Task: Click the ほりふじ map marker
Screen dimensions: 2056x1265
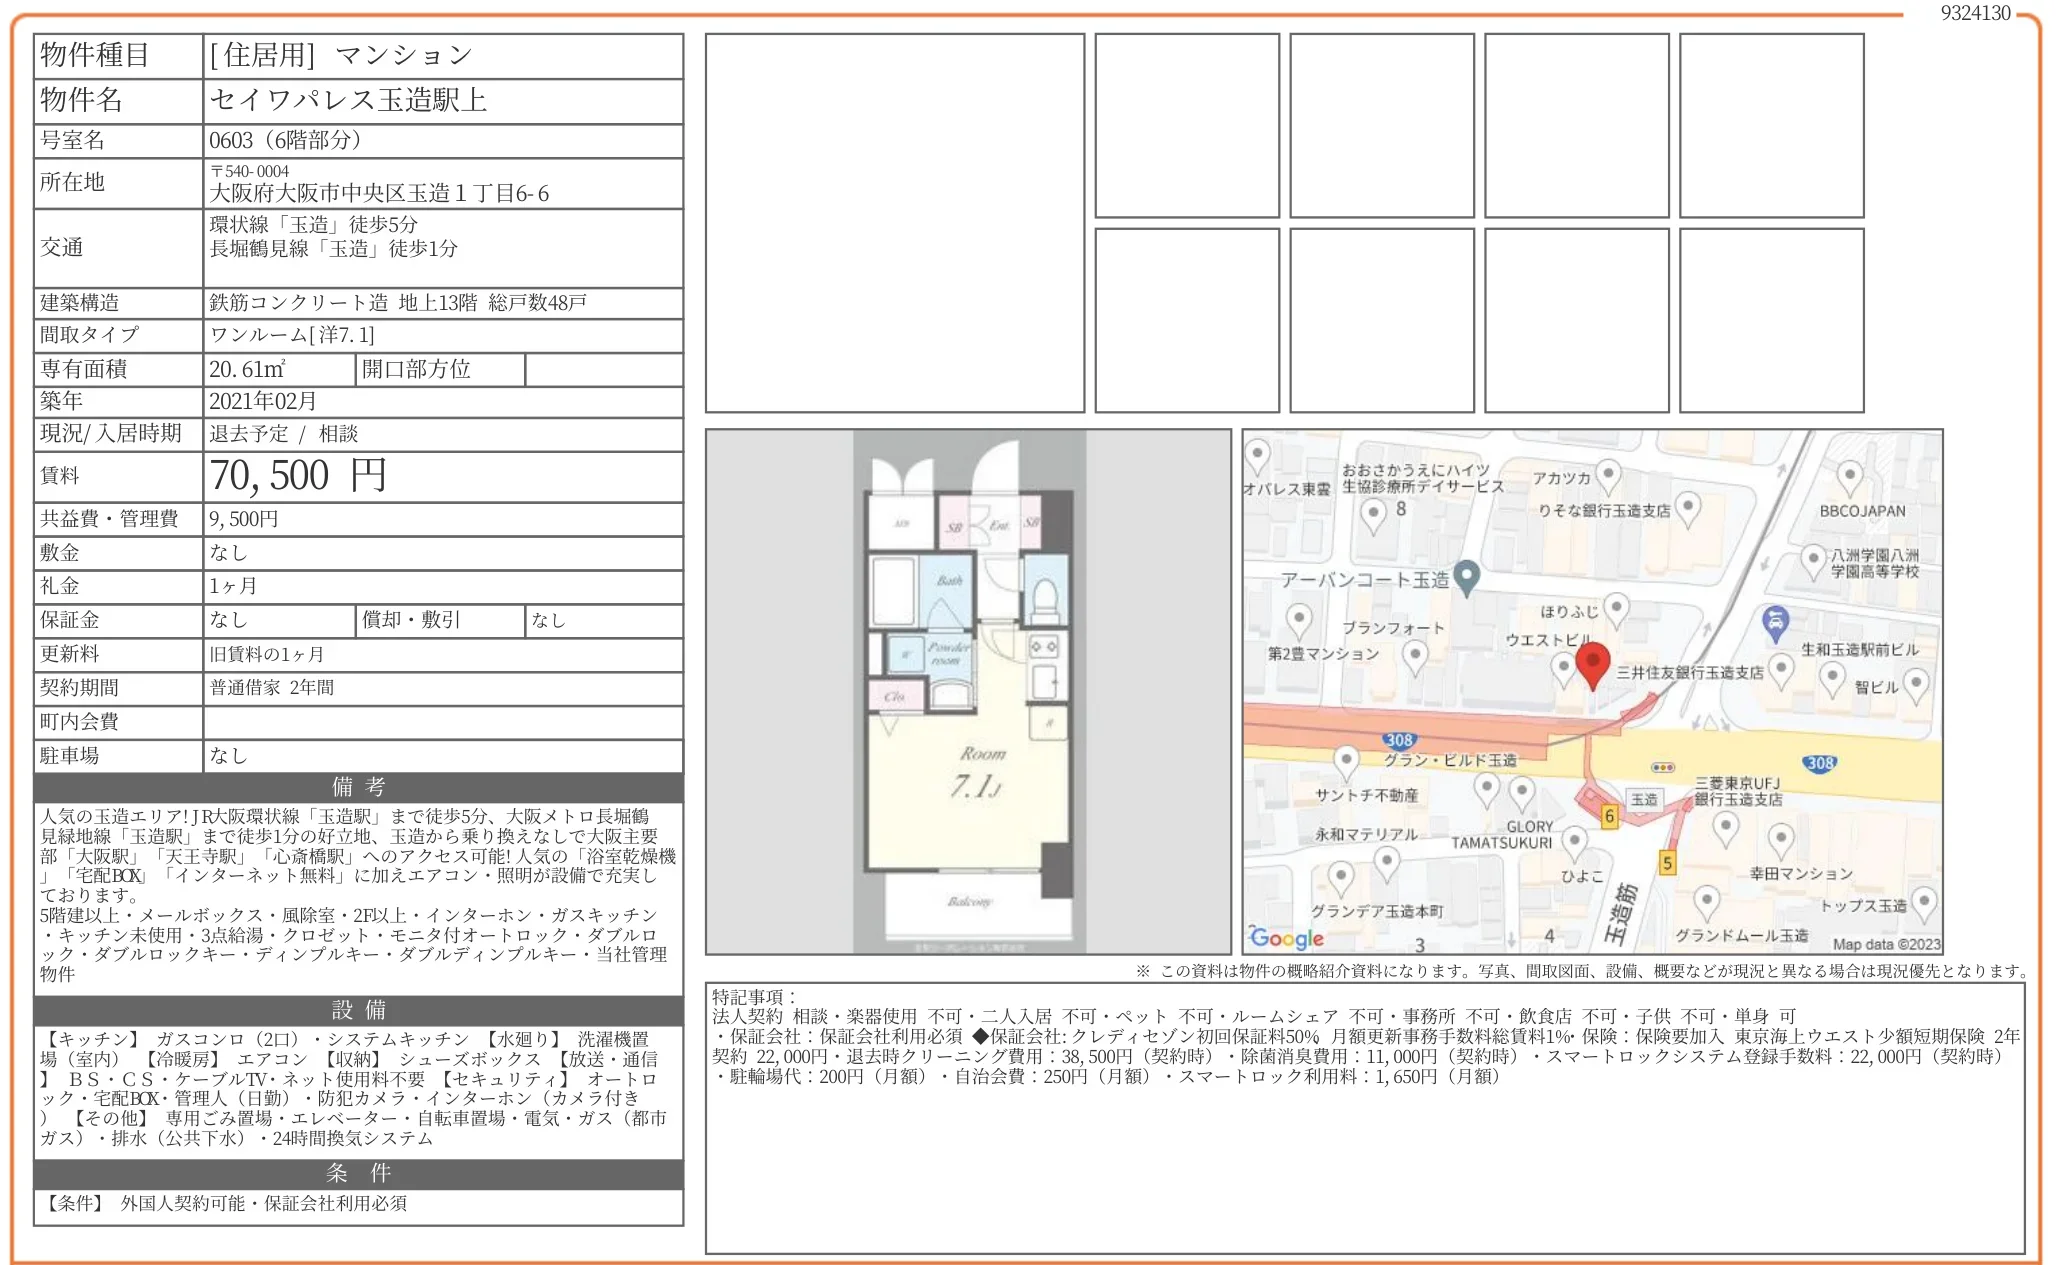Action: click(x=1616, y=607)
